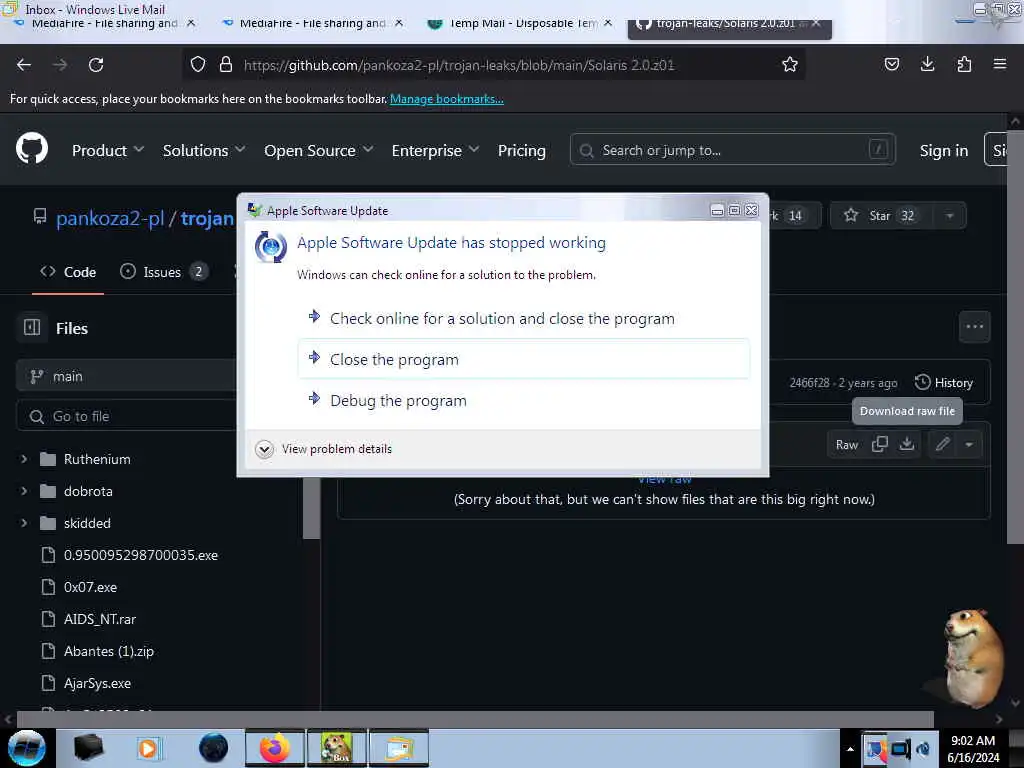Image resolution: width=1024 pixels, height=768 pixels.
Task: Open the edit options dropdown arrow beside pencil
Action: (x=969, y=444)
